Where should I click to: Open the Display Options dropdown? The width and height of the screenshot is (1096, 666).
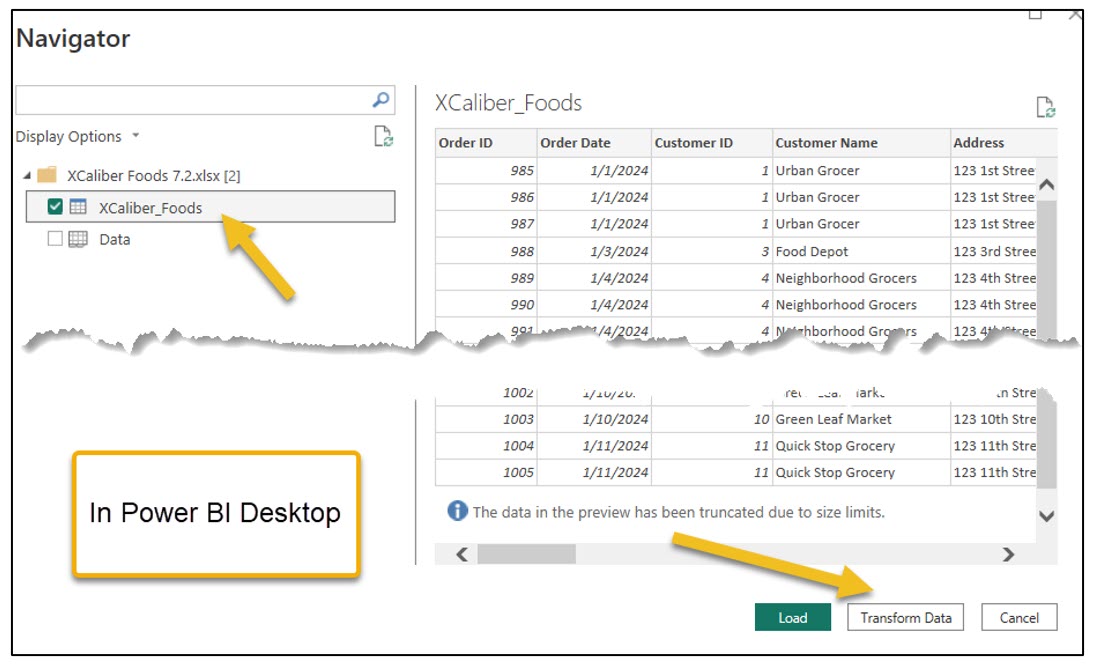[78, 136]
